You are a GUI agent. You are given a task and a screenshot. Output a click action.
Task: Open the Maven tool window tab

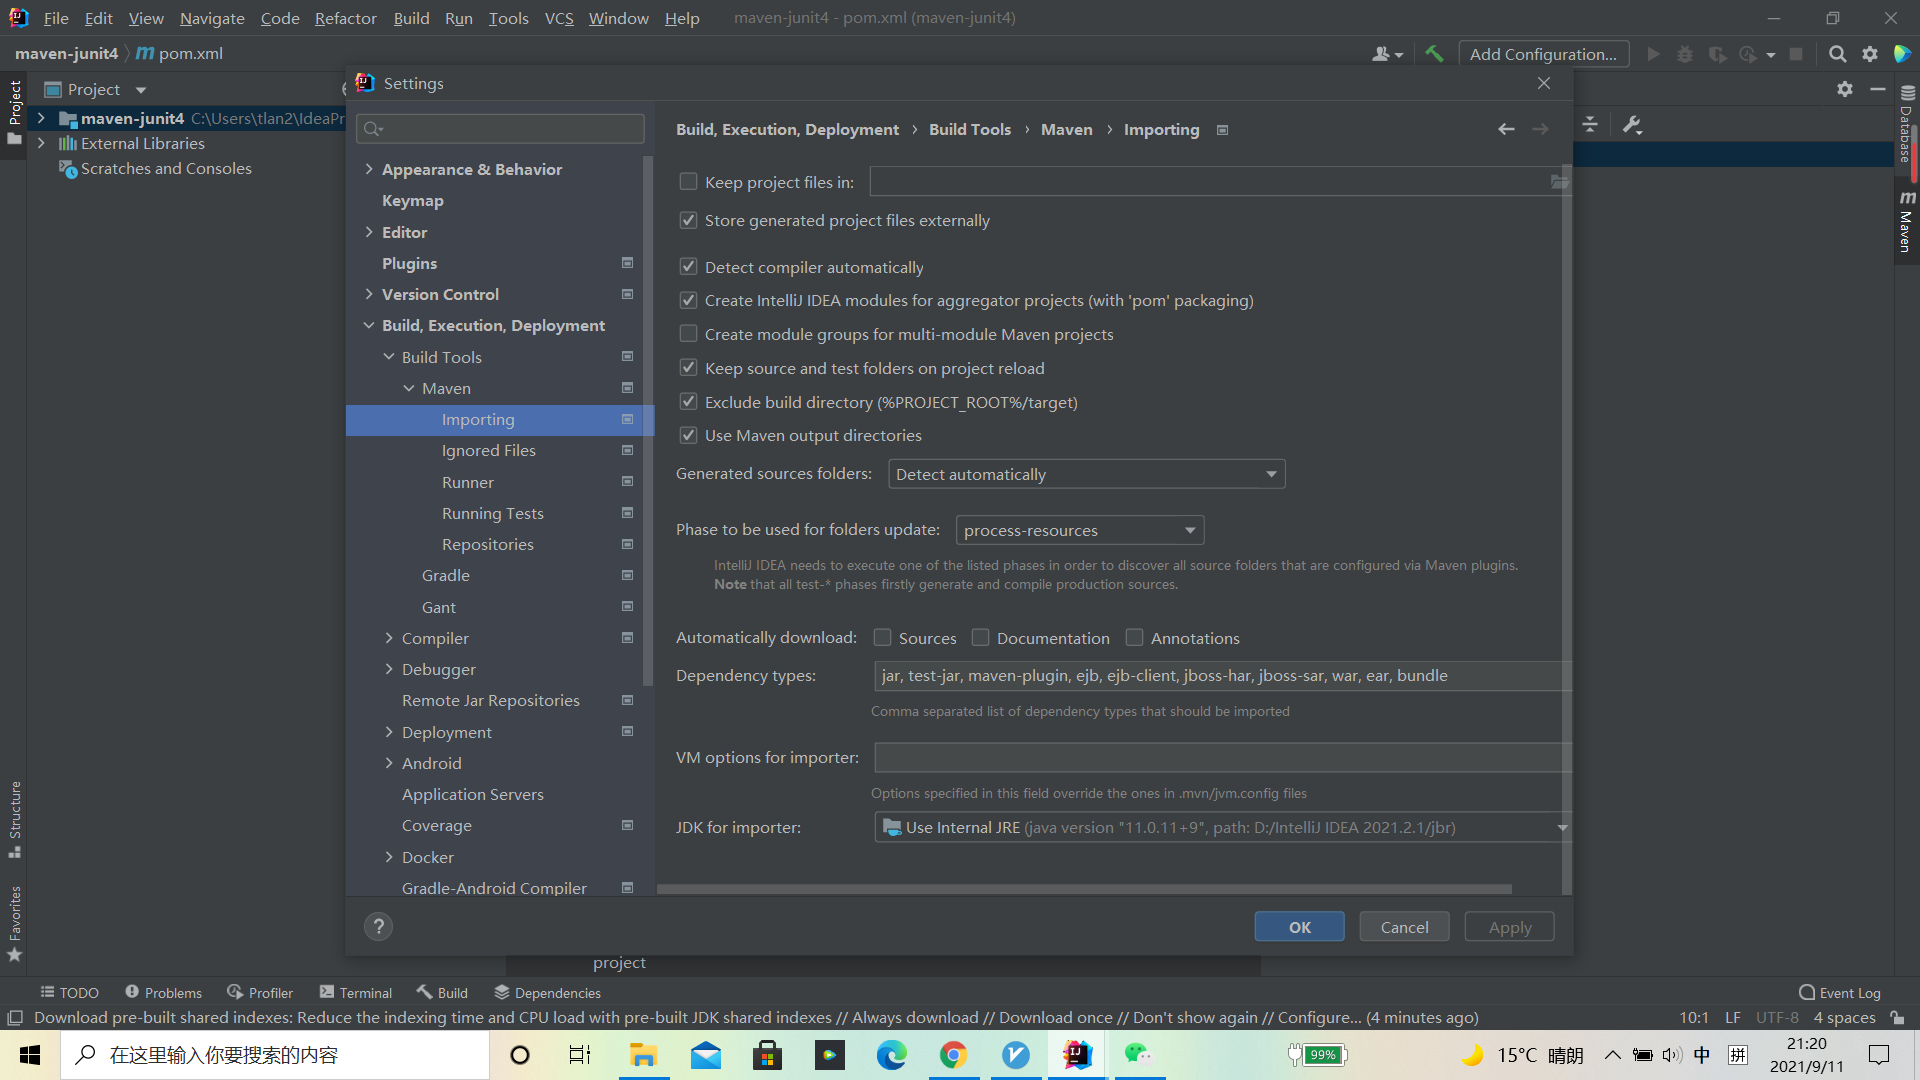[1906, 224]
